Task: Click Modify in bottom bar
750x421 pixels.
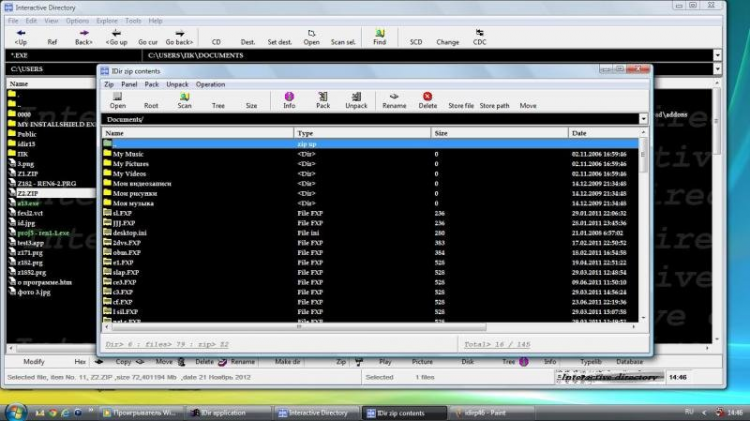Action: coord(34,362)
